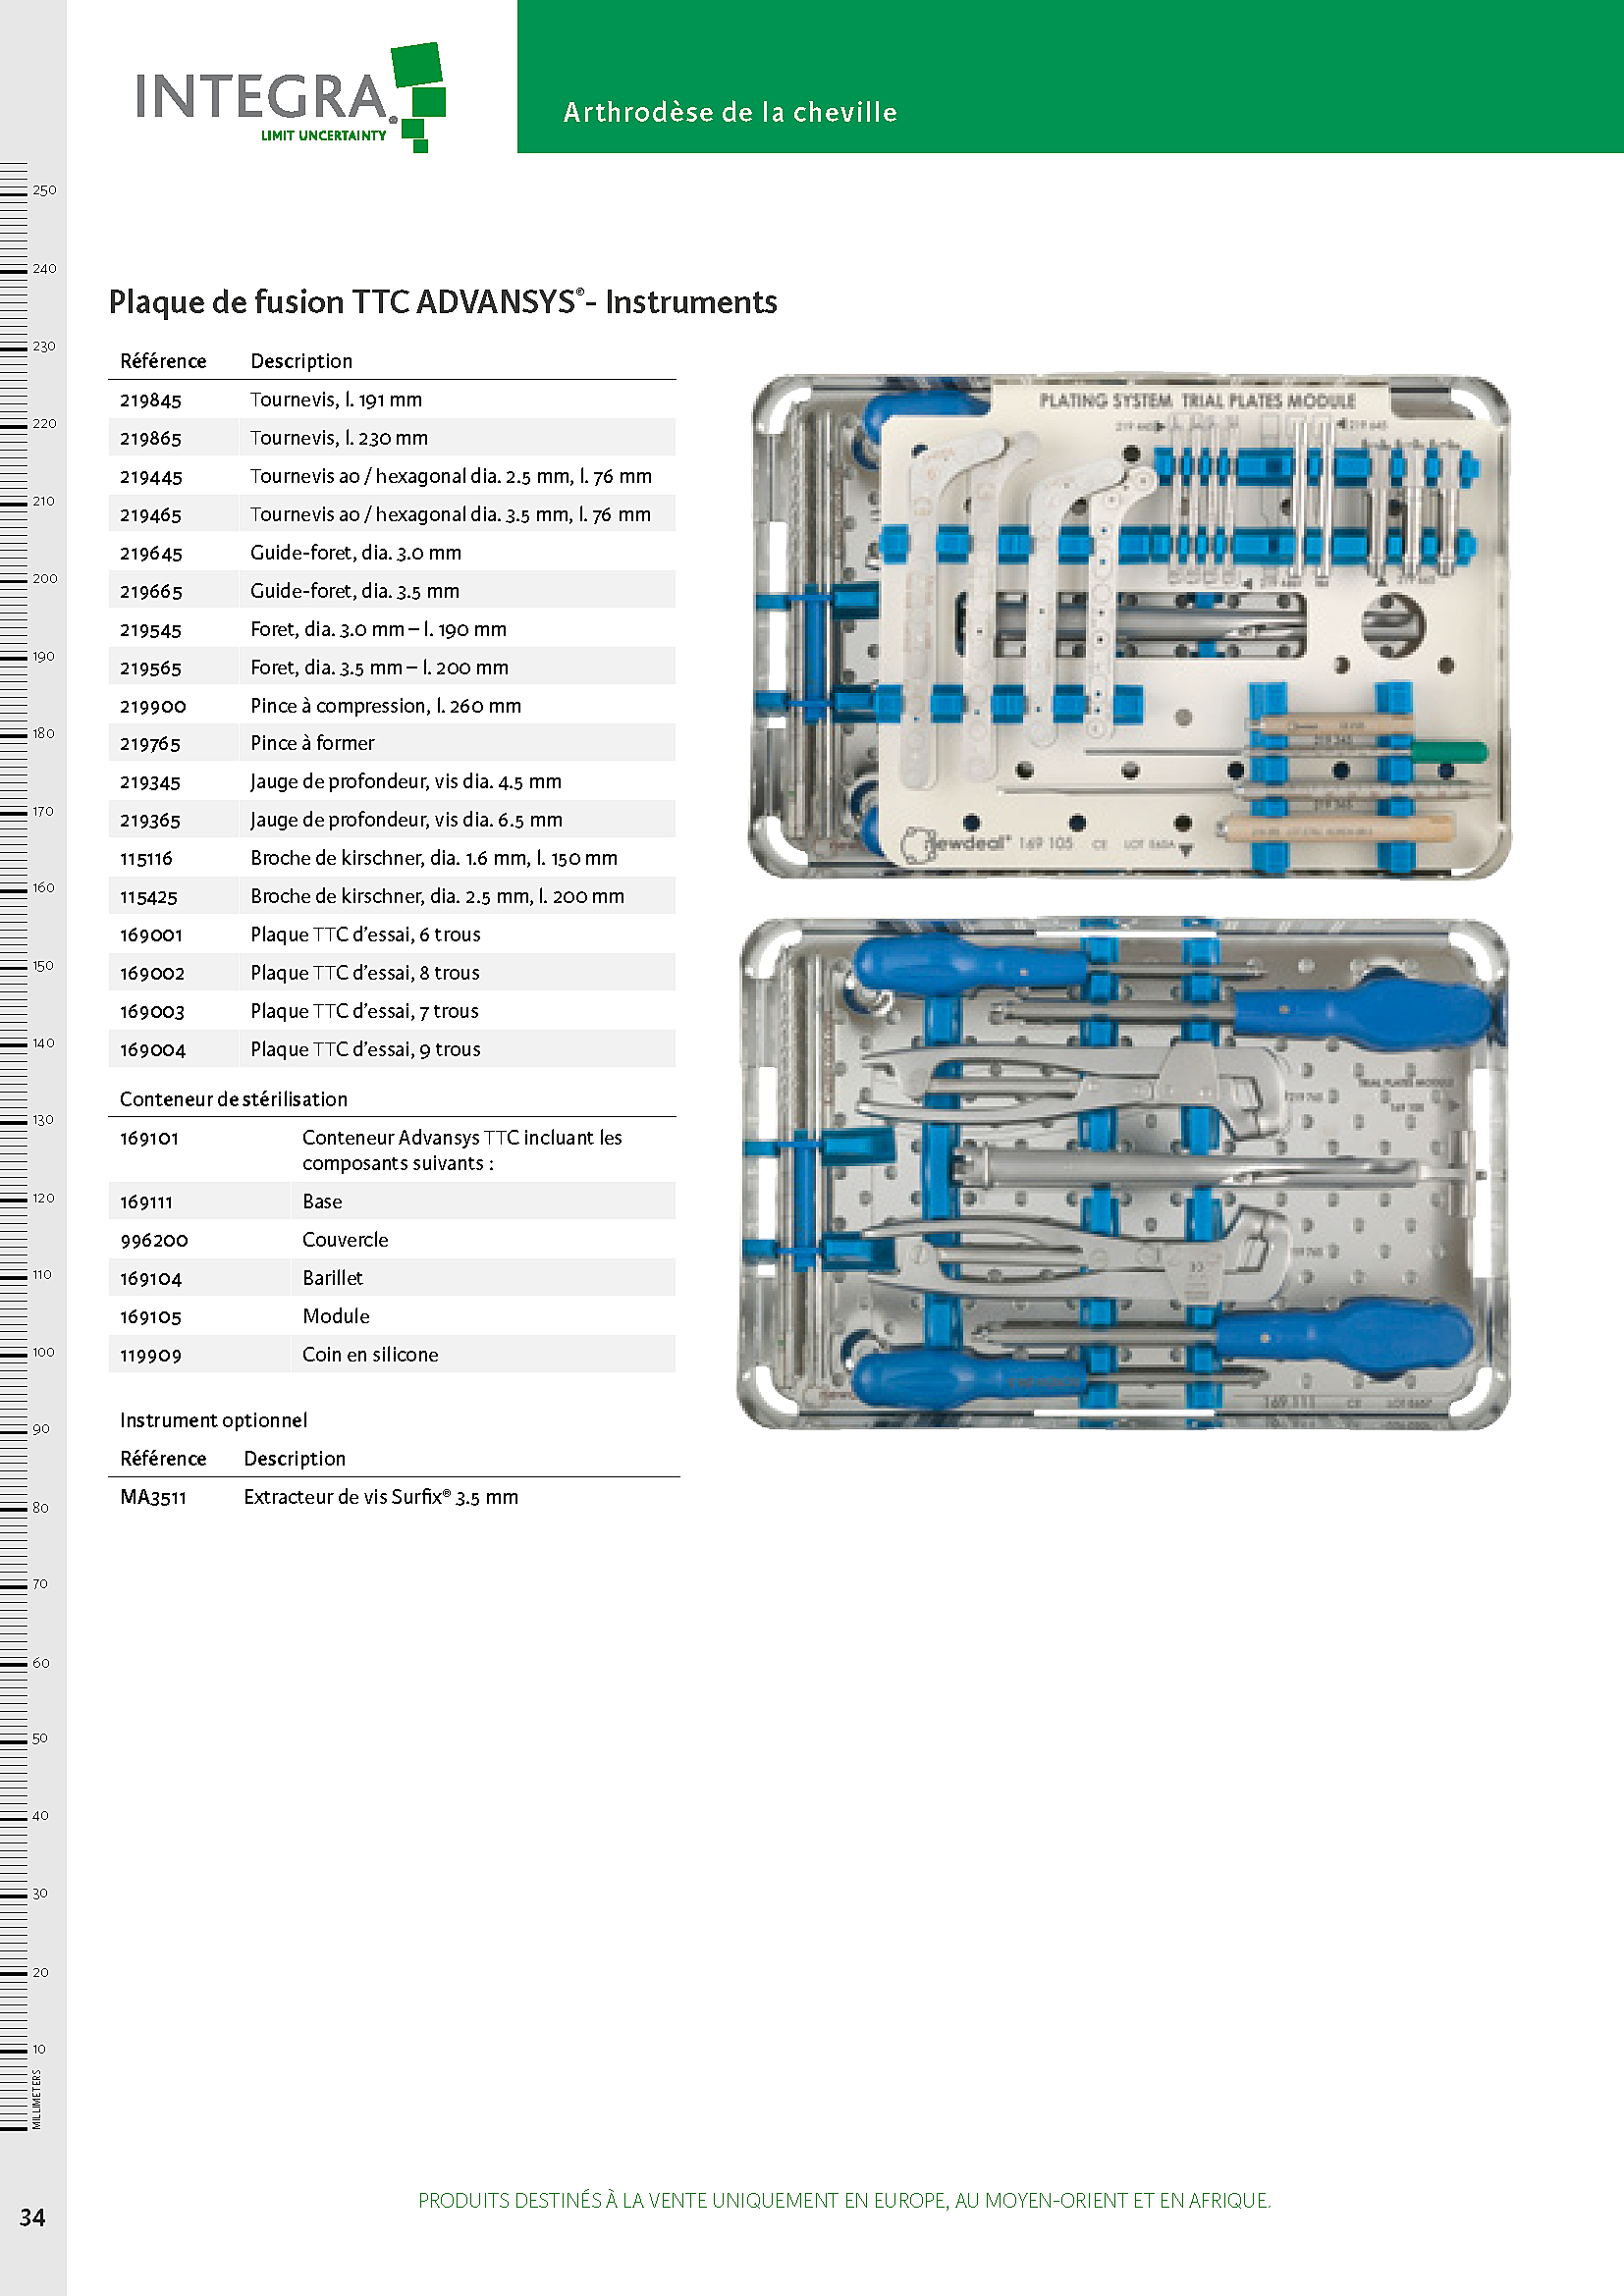This screenshot has height=2296, width=1624.
Task: Click the 'Plaque de fusion TTC ADVANSYS' title
Action: [442, 302]
